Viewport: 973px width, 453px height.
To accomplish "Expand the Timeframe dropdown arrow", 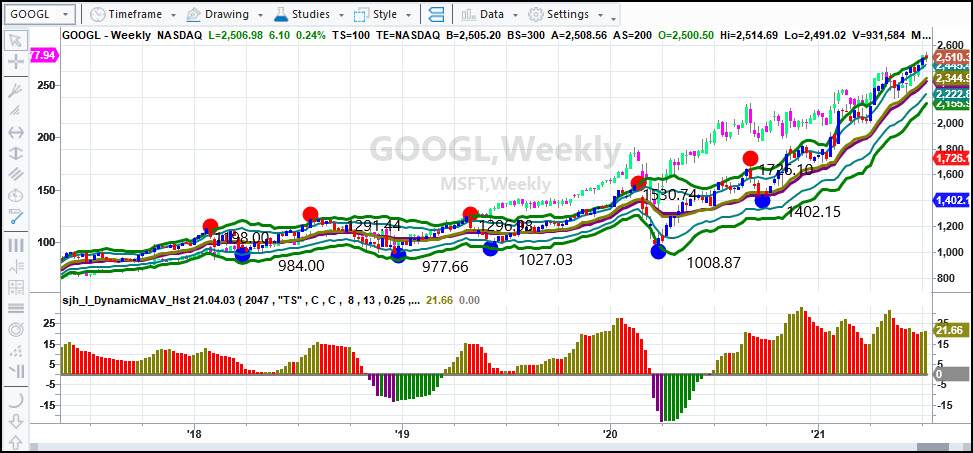I will pos(173,15).
